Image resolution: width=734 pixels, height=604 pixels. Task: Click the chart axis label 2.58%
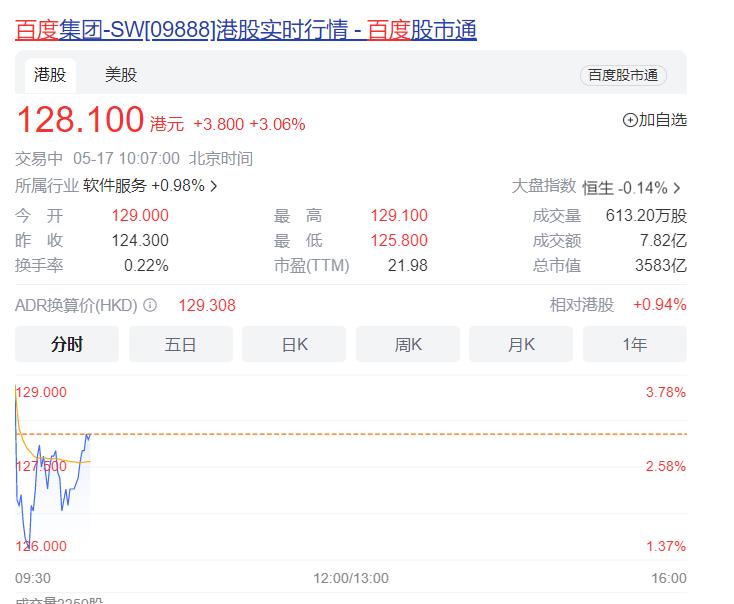pos(666,466)
